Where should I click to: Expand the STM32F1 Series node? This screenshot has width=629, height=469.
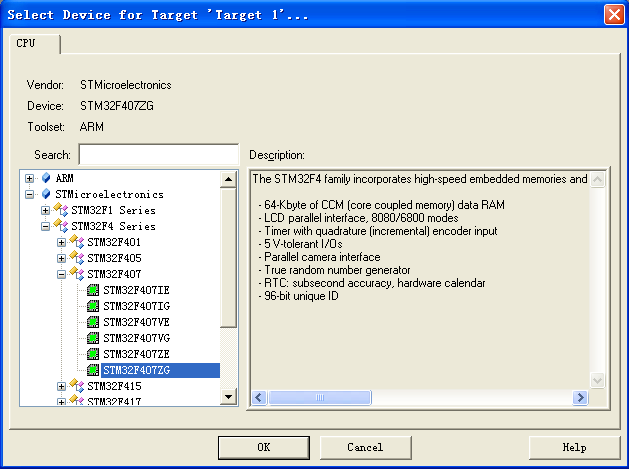pyautogui.click(x=45, y=210)
